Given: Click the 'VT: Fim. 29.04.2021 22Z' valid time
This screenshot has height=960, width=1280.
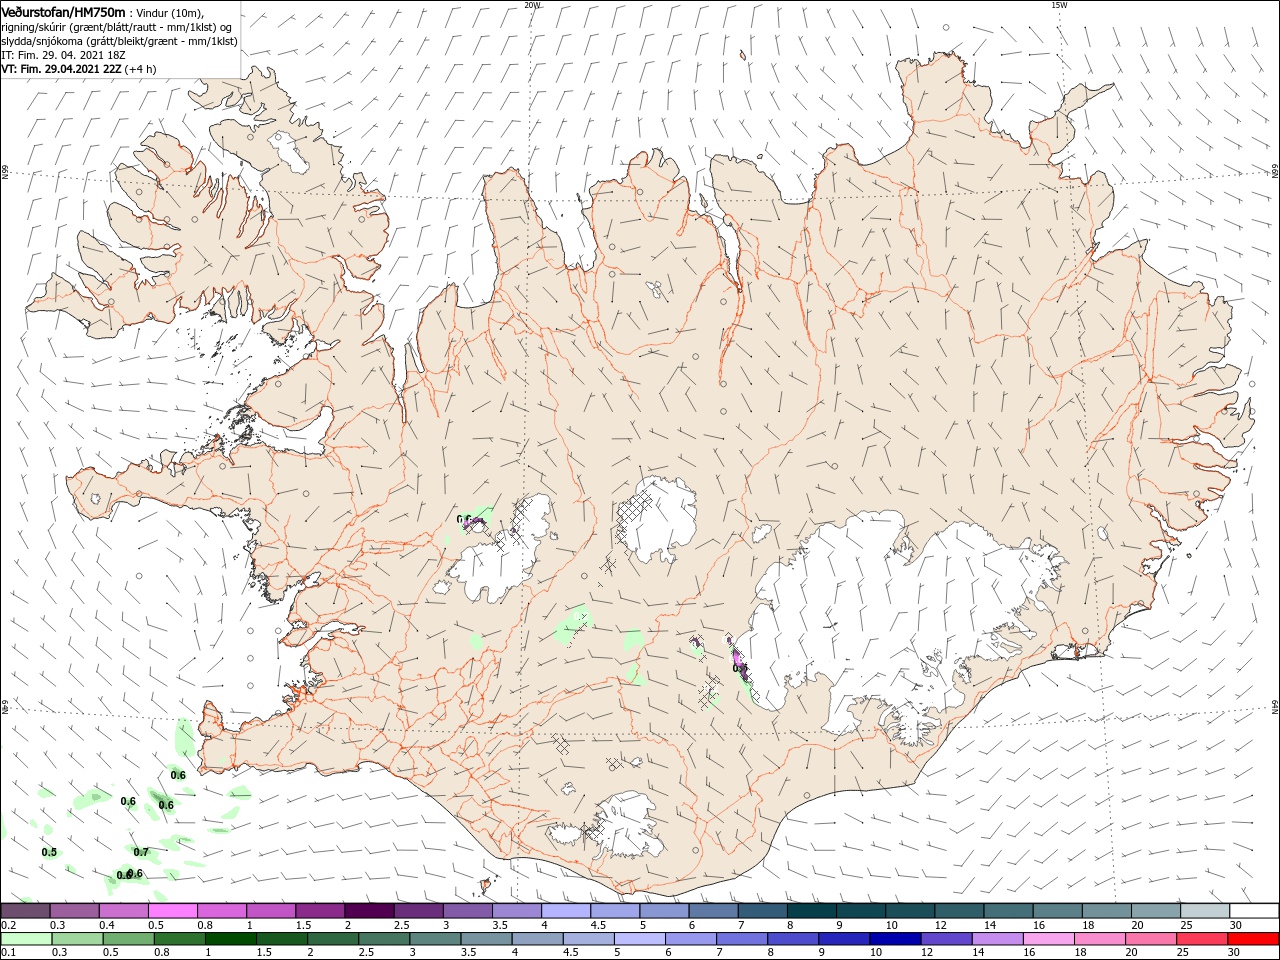Looking at the screenshot, I should [x=61, y=69].
